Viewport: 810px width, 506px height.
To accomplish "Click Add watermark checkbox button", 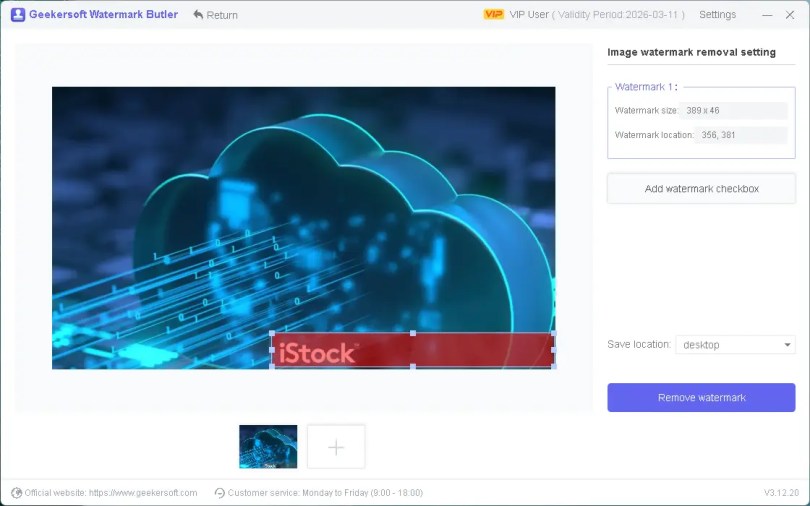I will point(701,188).
